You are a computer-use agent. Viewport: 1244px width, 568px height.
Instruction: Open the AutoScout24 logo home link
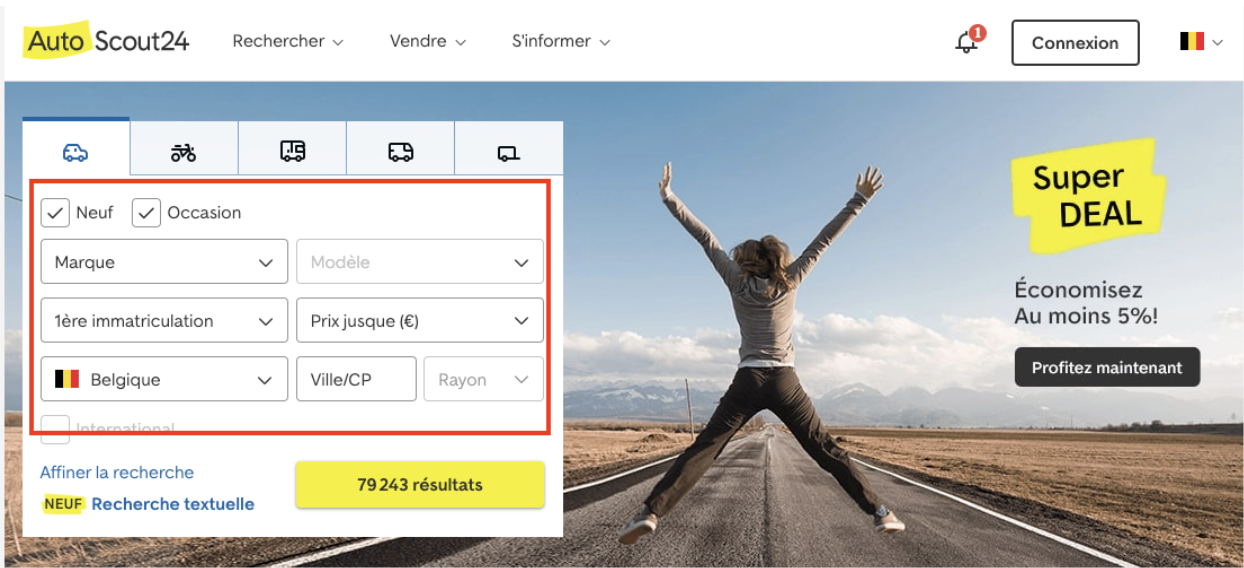pyautogui.click(x=107, y=41)
